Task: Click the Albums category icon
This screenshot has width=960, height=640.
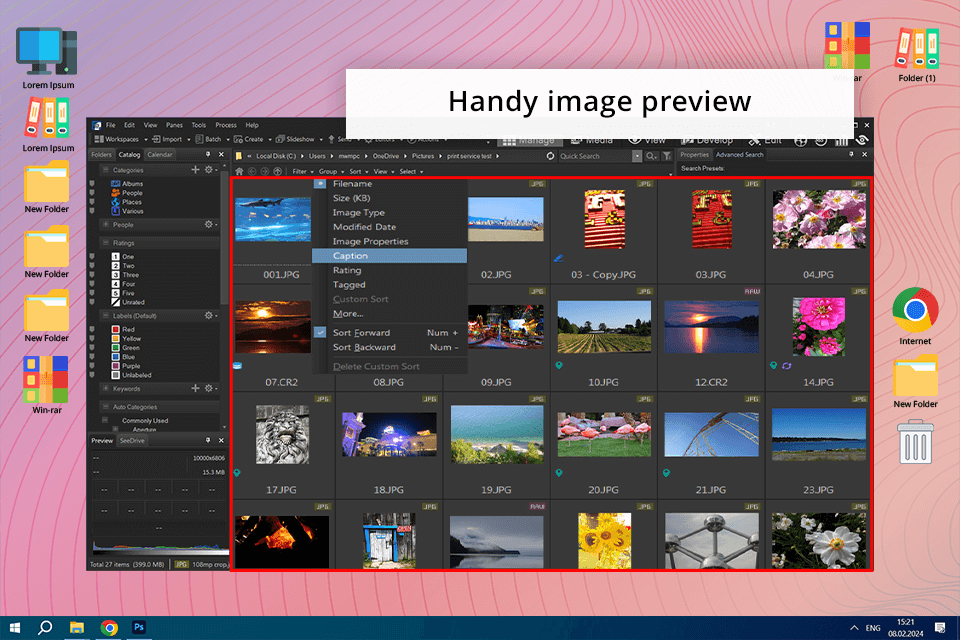Action: (116, 184)
